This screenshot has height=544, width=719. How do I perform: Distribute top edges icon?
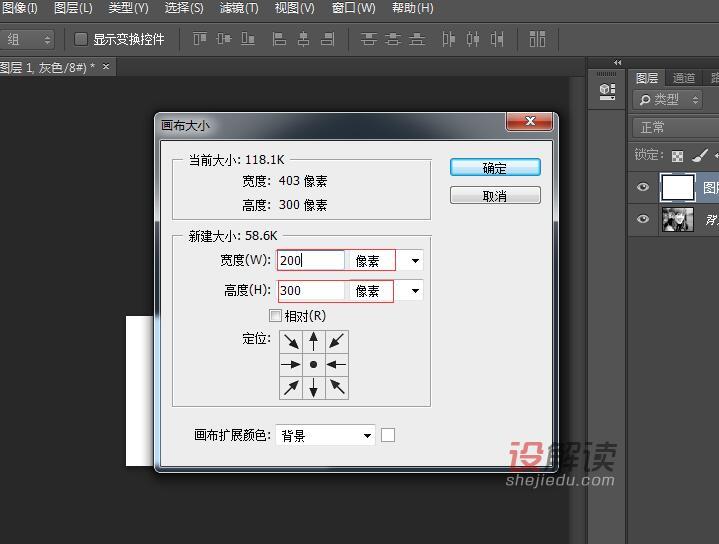pos(369,39)
